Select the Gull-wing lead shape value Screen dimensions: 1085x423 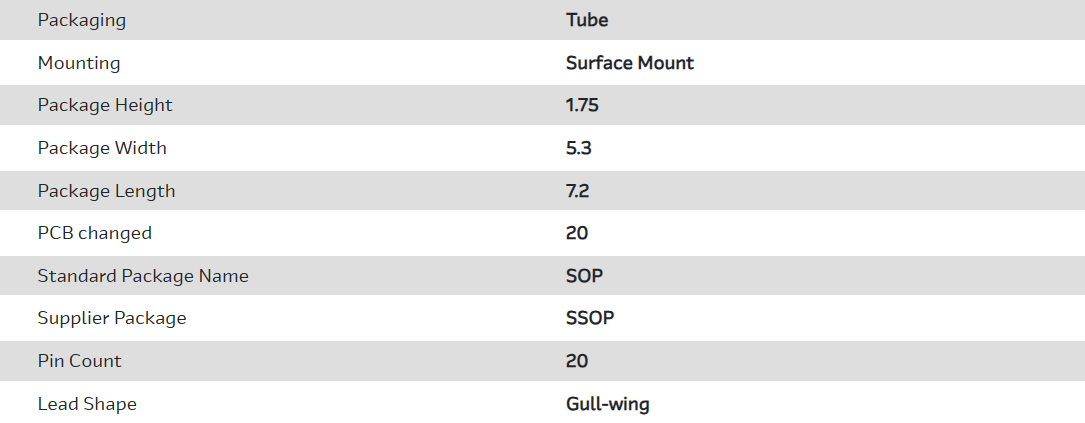click(608, 404)
